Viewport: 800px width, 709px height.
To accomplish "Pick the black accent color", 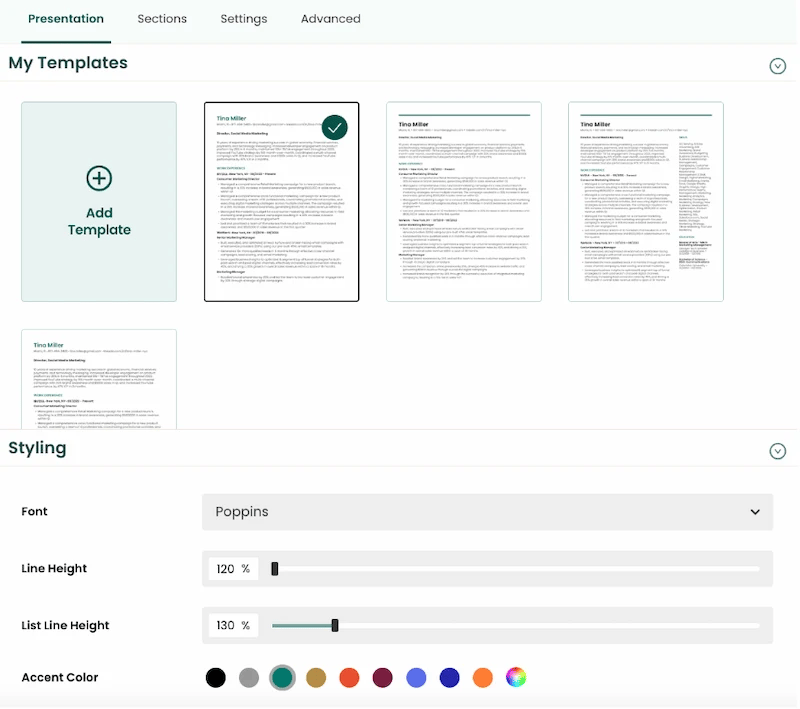I will coord(215,678).
